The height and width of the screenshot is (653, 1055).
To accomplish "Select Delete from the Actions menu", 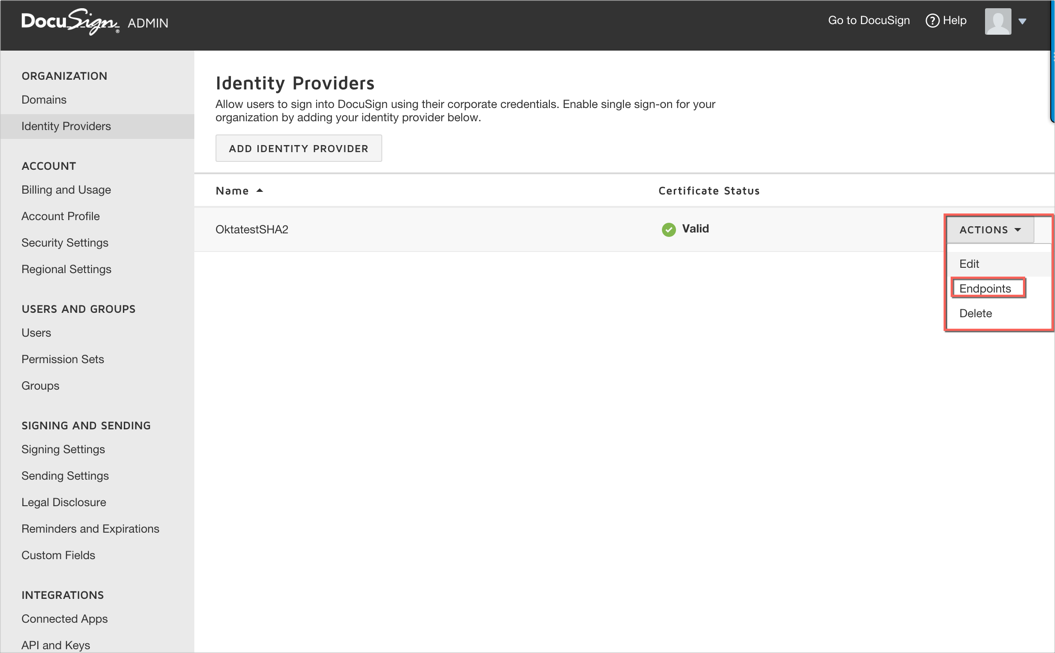I will coord(975,314).
